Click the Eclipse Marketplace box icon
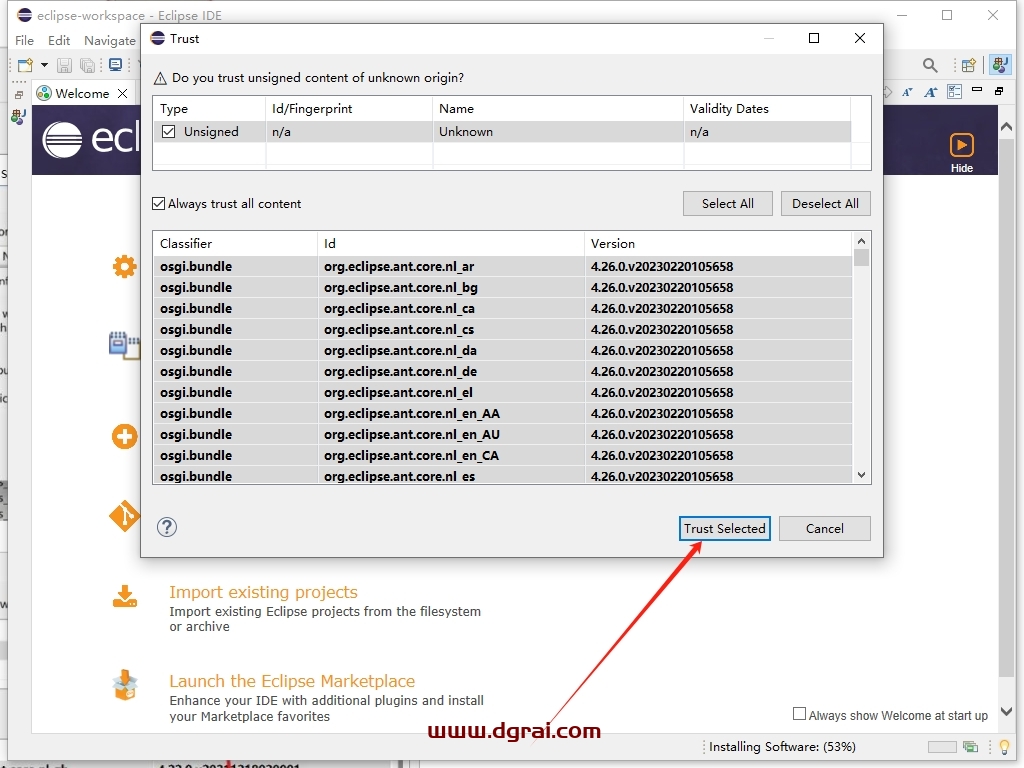1024x768 pixels. [x=125, y=685]
